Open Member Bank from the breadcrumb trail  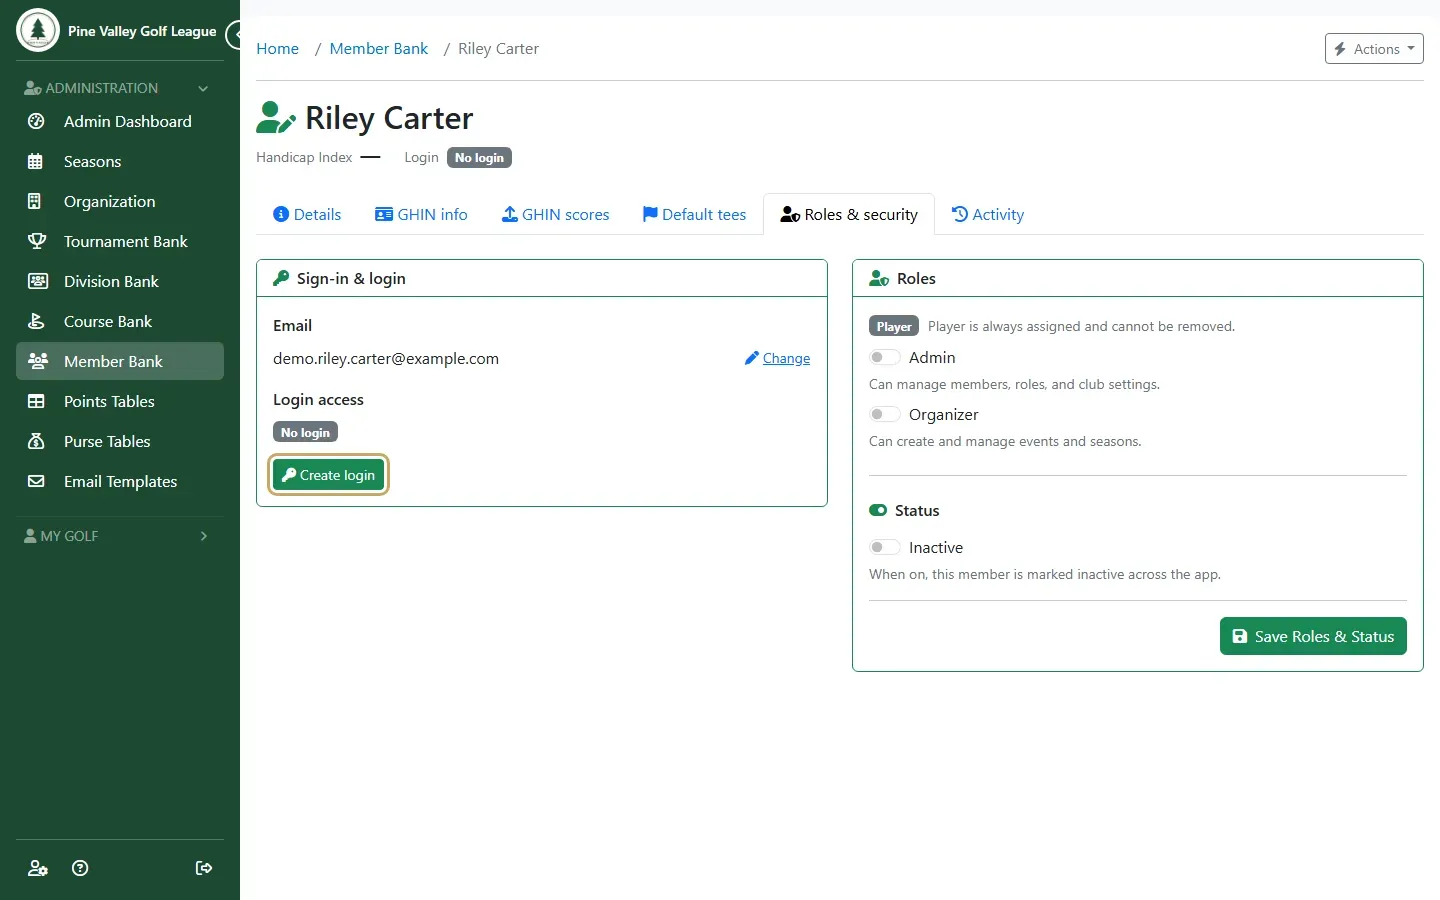click(x=378, y=49)
